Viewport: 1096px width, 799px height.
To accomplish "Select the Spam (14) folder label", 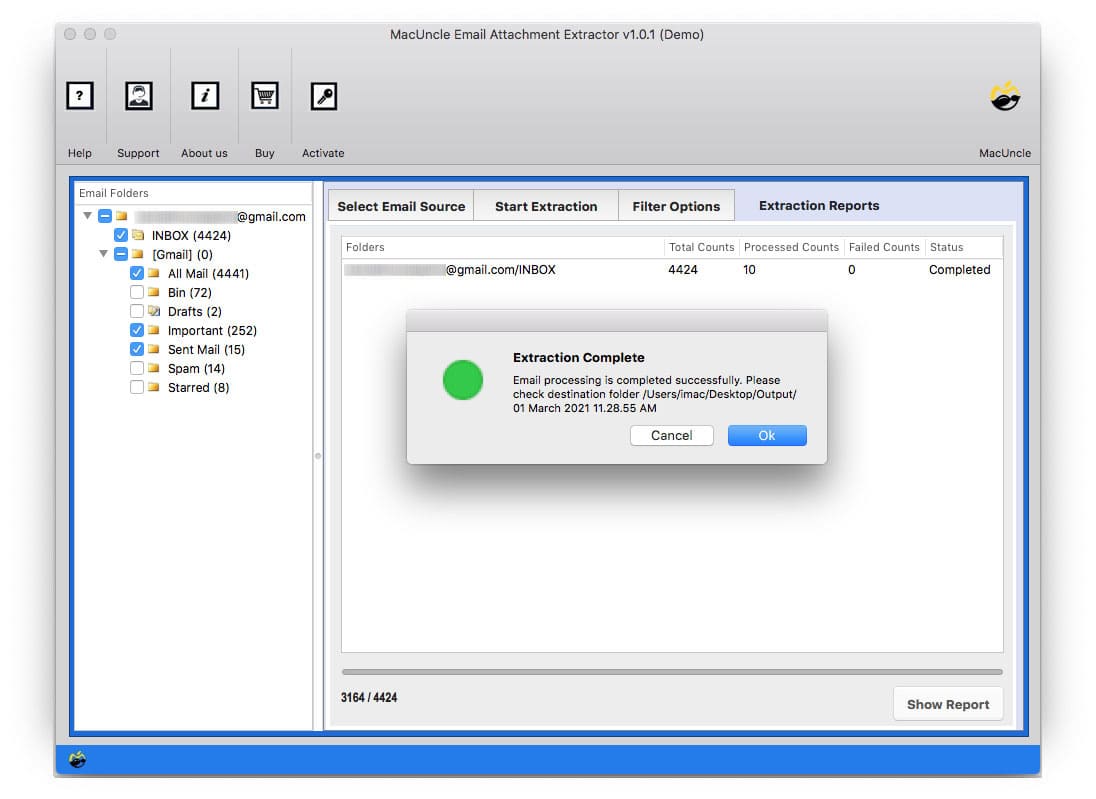I will pos(196,368).
